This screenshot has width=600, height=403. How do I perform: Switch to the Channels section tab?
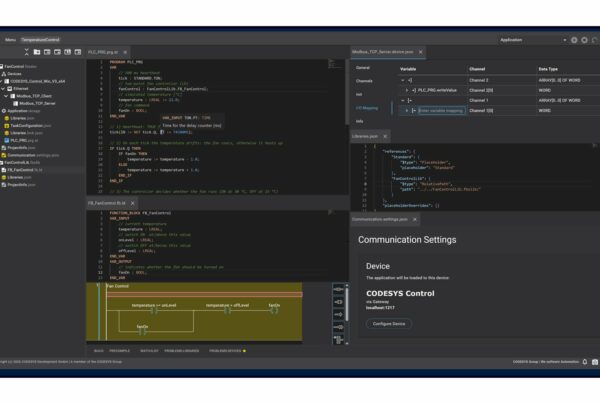364,81
